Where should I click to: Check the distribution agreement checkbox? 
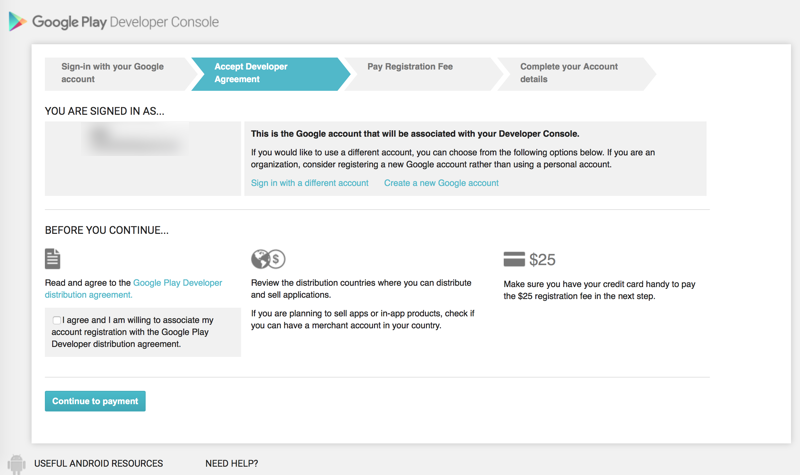tap(57, 320)
